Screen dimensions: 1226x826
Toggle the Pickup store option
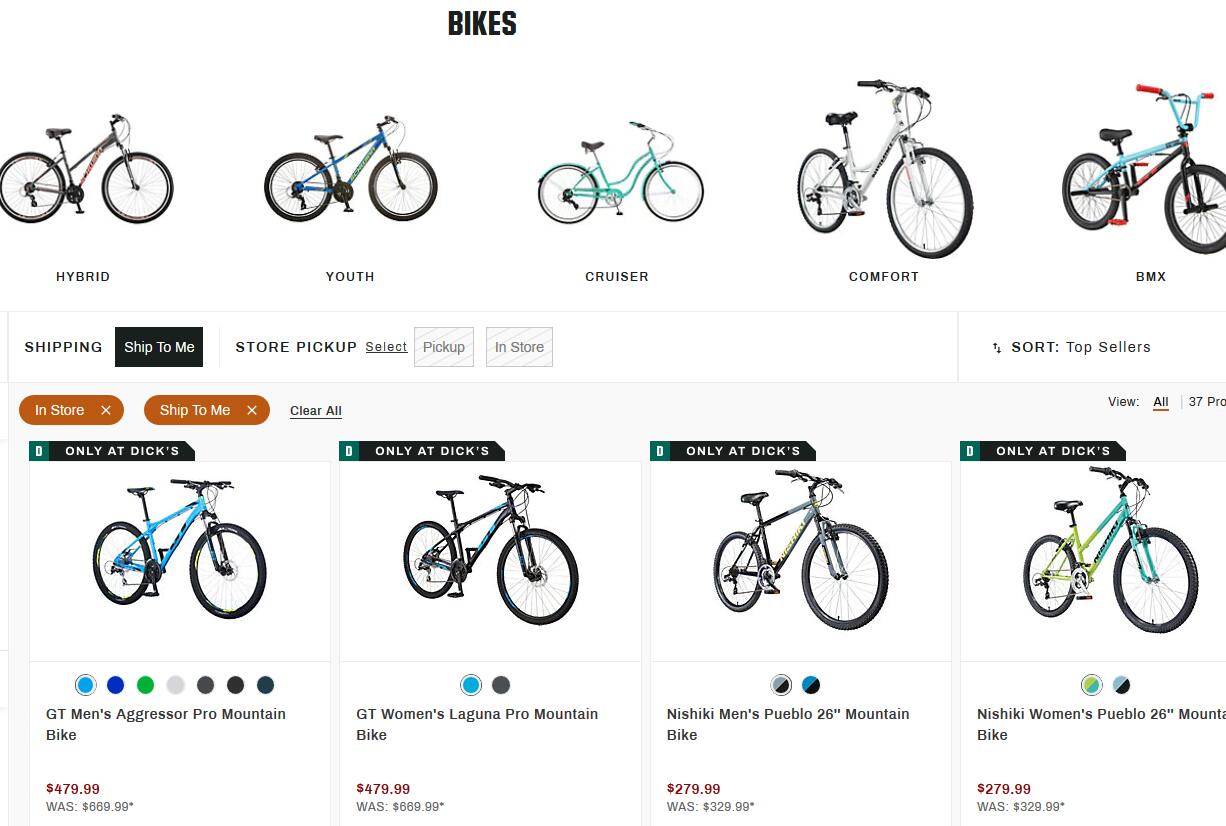pyautogui.click(x=444, y=347)
